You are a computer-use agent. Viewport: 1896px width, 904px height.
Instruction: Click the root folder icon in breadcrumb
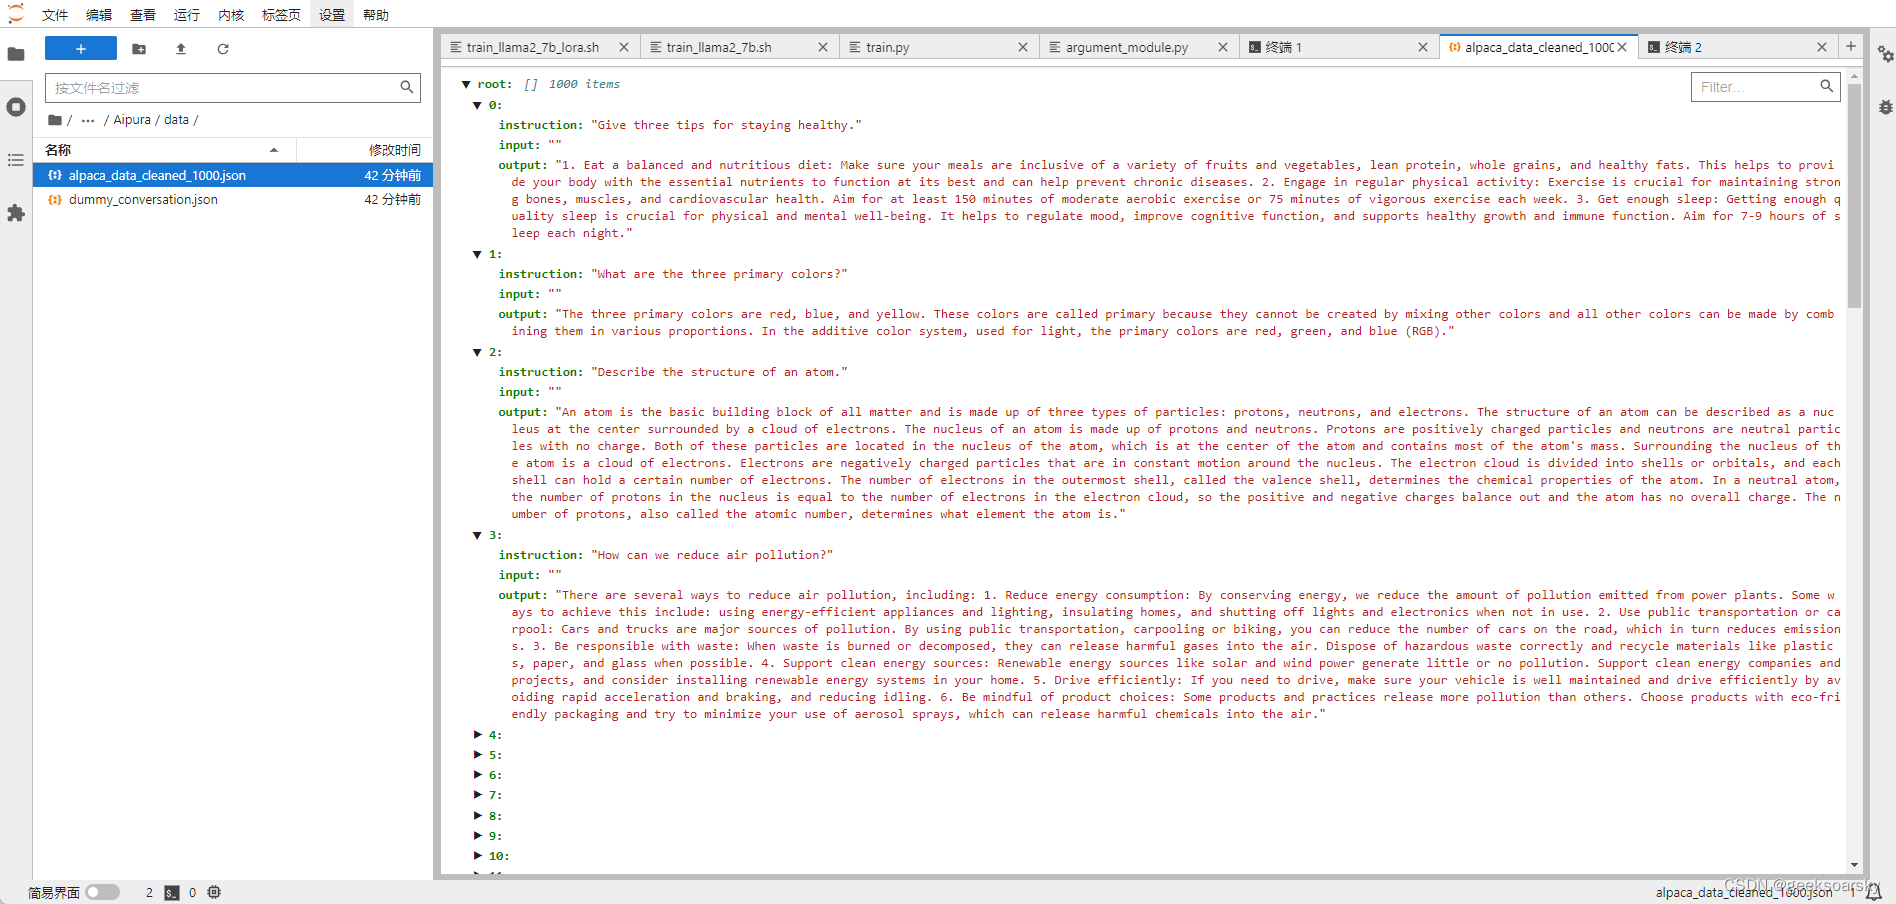(x=55, y=120)
